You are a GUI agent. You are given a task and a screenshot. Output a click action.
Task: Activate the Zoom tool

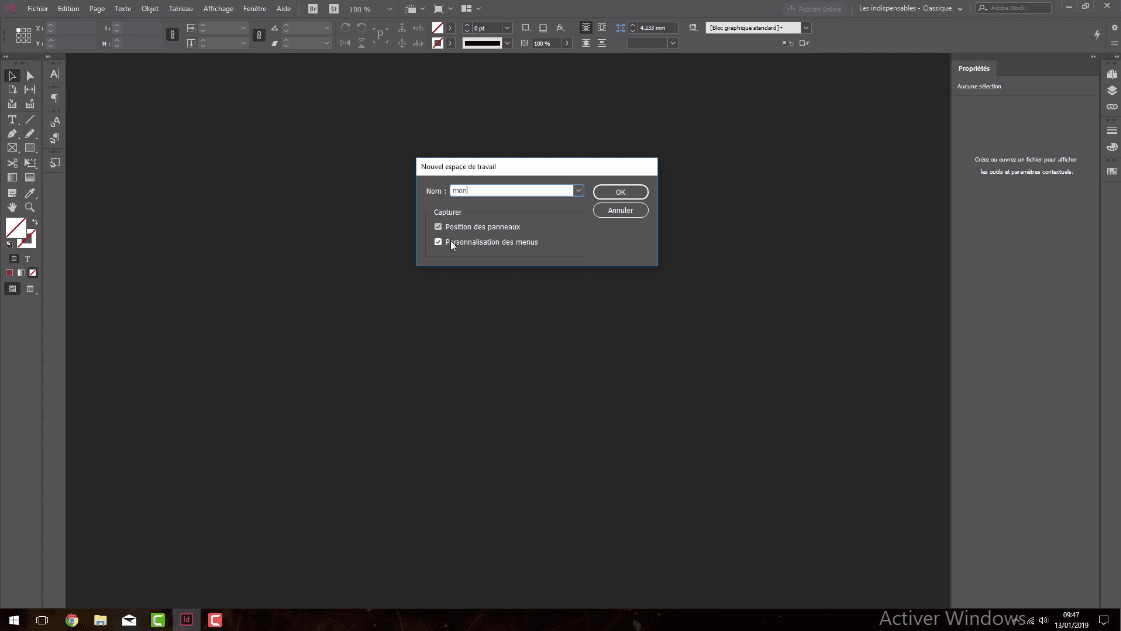28,207
